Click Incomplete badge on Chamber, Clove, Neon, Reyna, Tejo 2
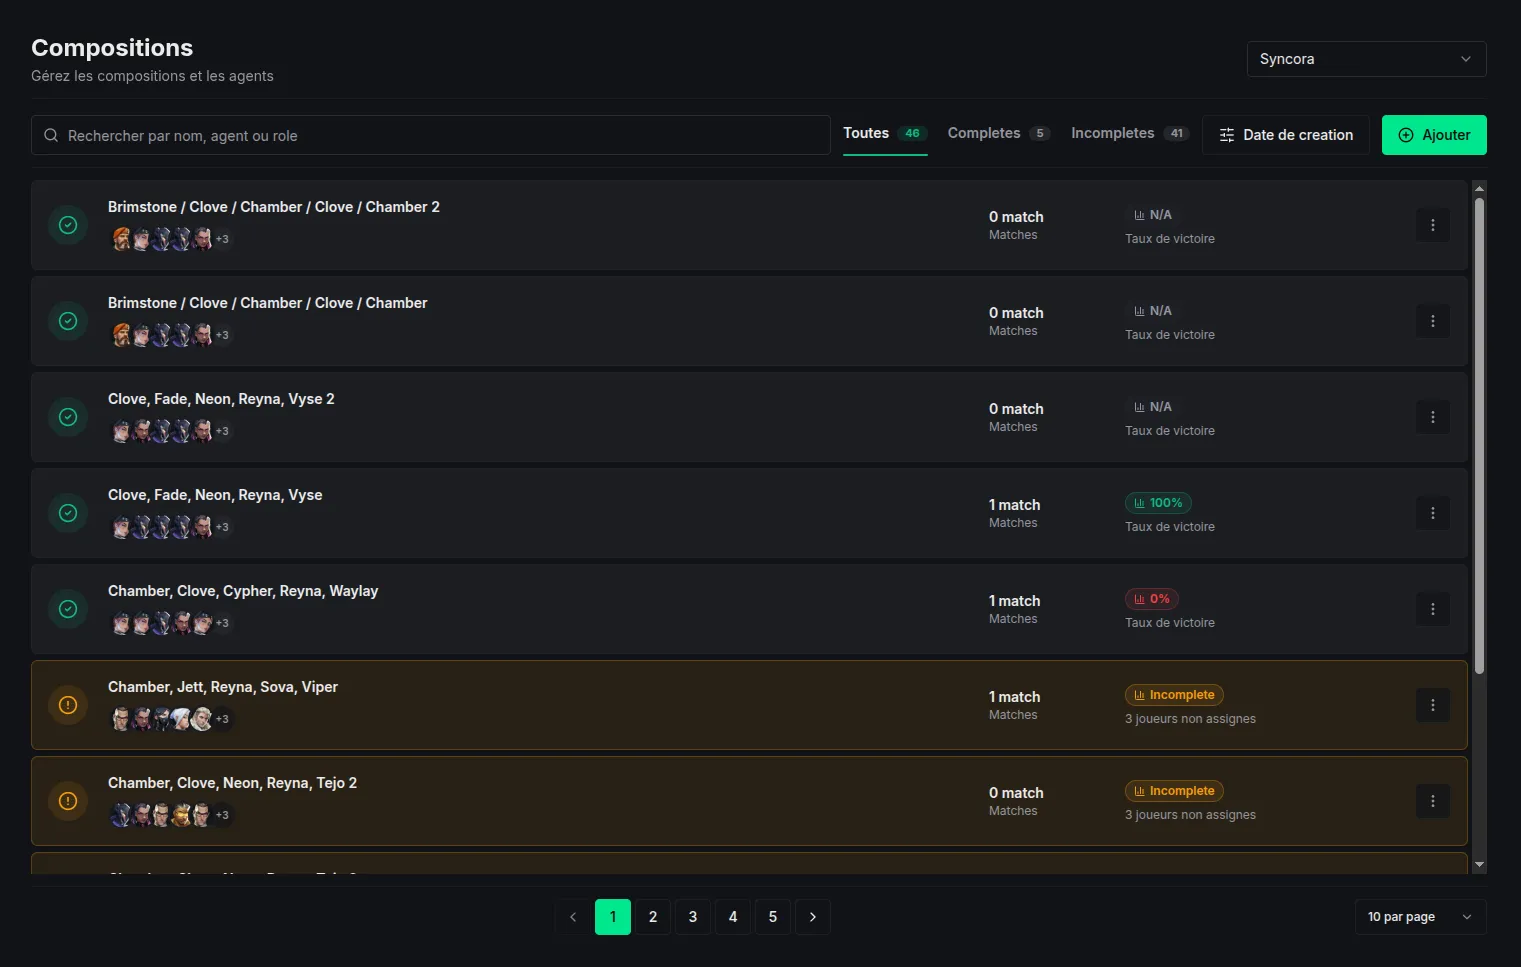Screen dimensions: 1521x967 (x=1174, y=791)
